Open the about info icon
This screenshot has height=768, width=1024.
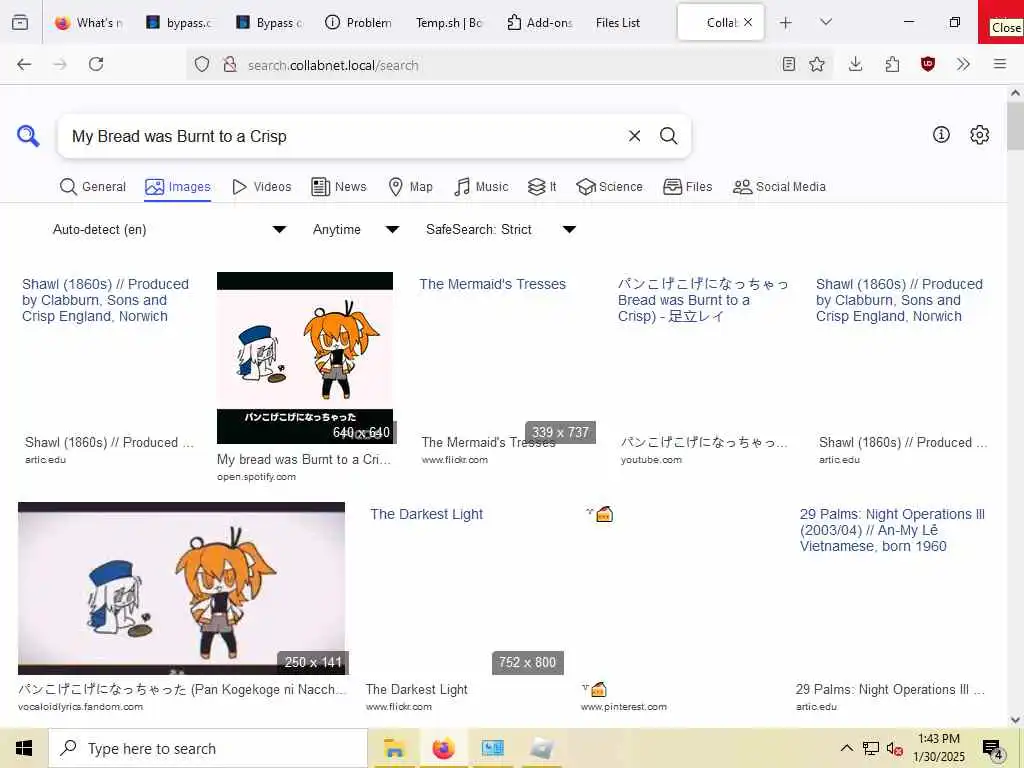(x=941, y=135)
